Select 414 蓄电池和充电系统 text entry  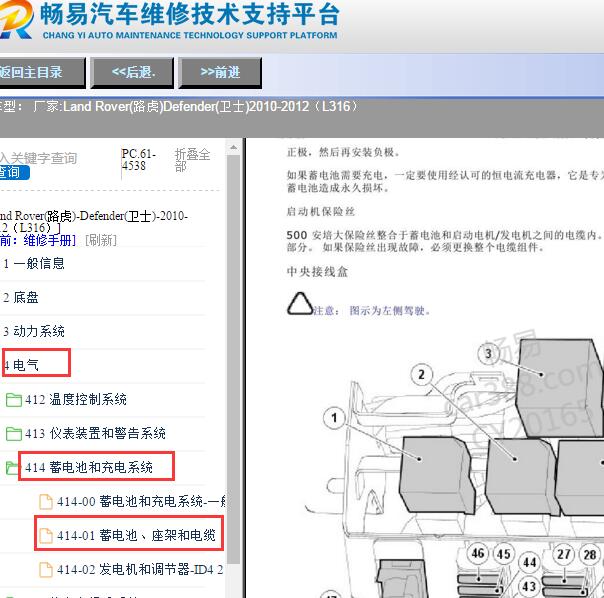pos(89,467)
